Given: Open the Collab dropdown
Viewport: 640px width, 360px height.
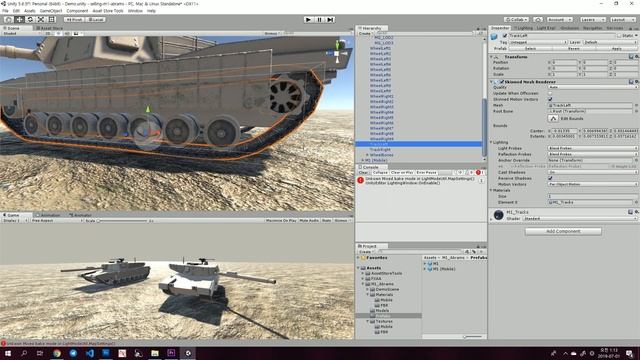Looking at the screenshot, I should pos(516,19).
